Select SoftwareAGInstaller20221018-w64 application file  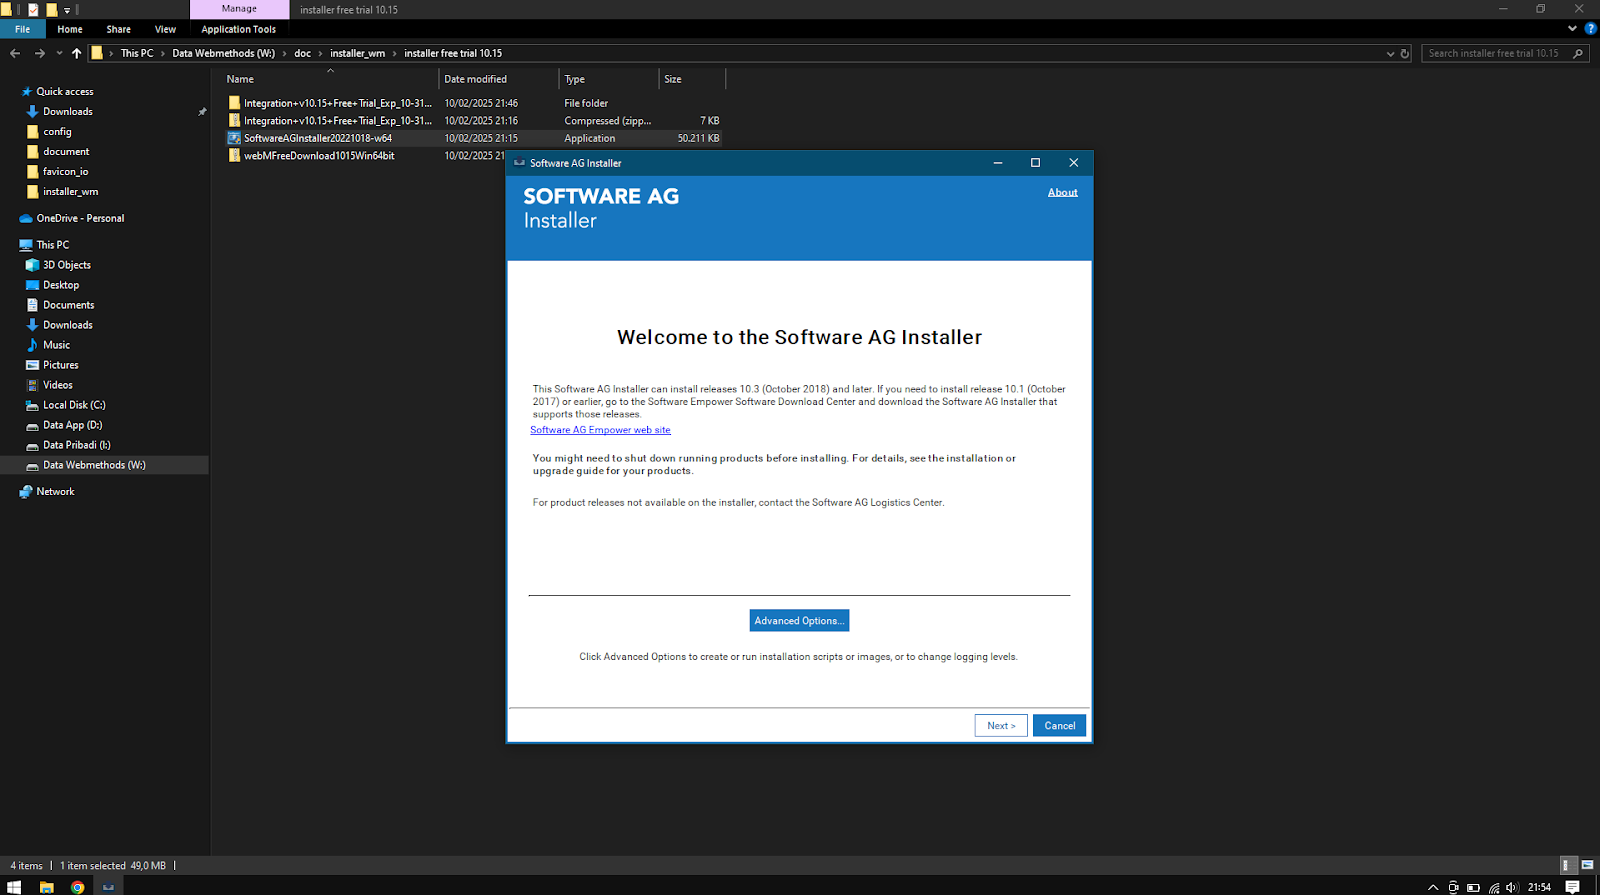(473, 138)
